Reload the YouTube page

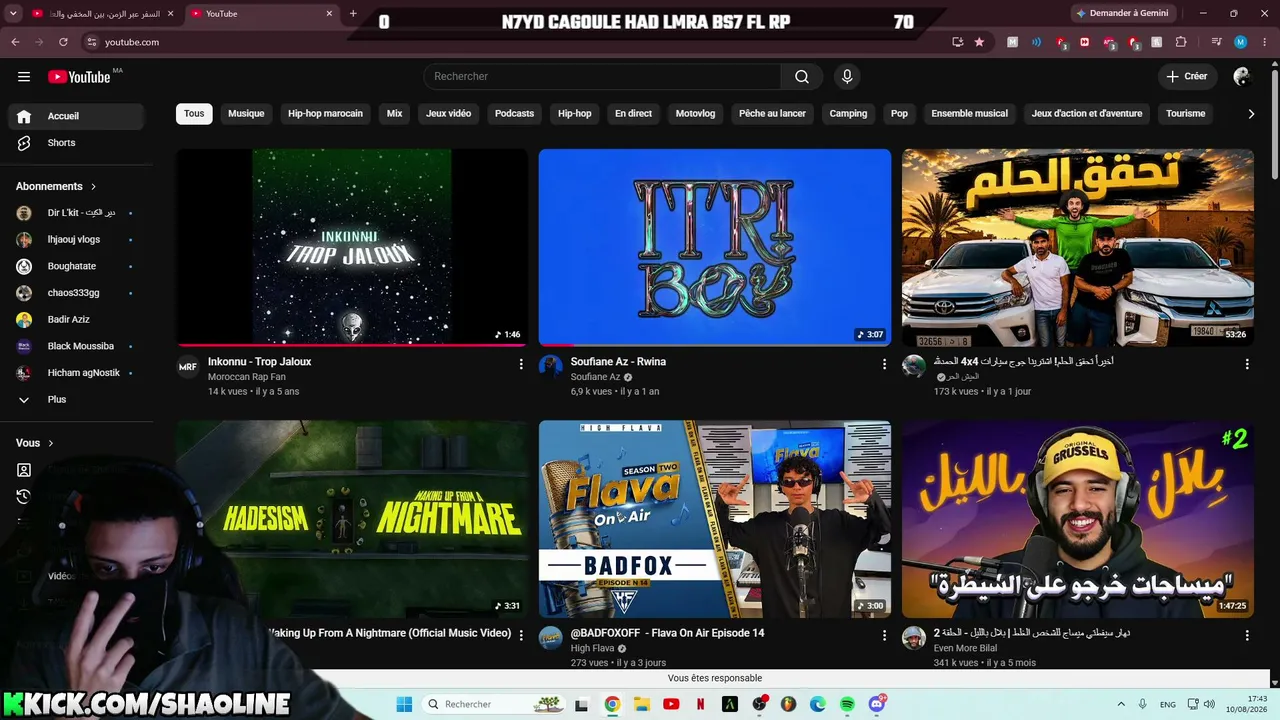(x=63, y=42)
